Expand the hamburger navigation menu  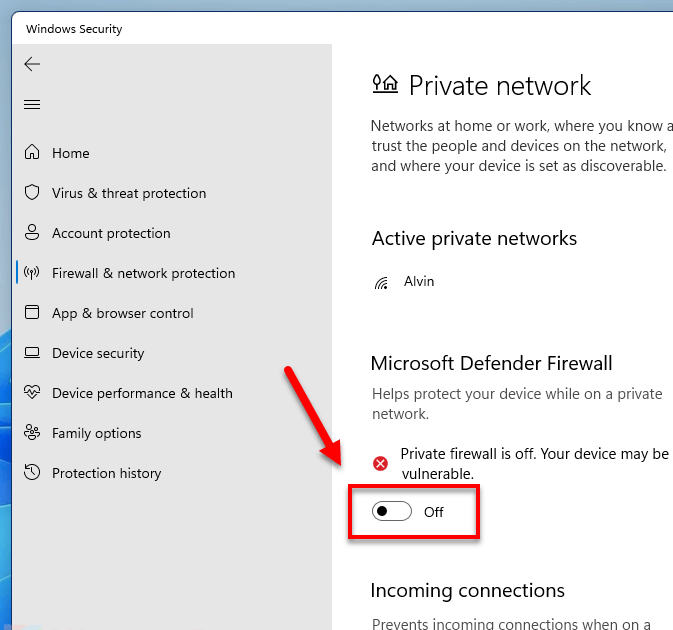(x=32, y=104)
